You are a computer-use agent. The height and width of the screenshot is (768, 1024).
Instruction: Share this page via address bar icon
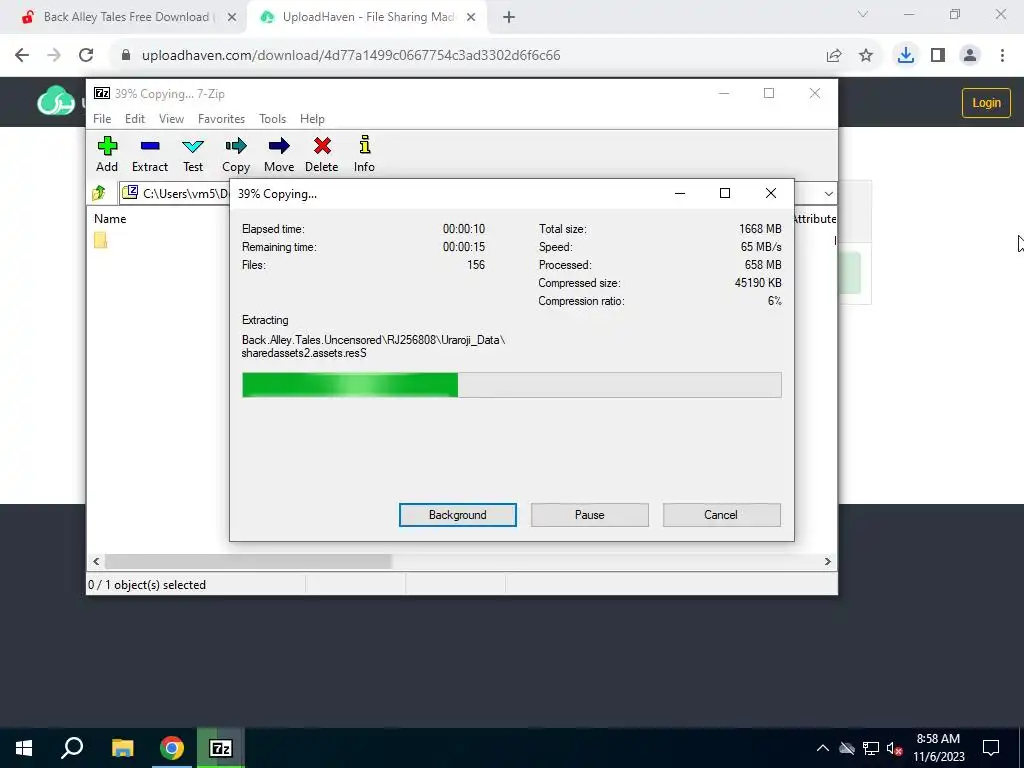(x=834, y=55)
